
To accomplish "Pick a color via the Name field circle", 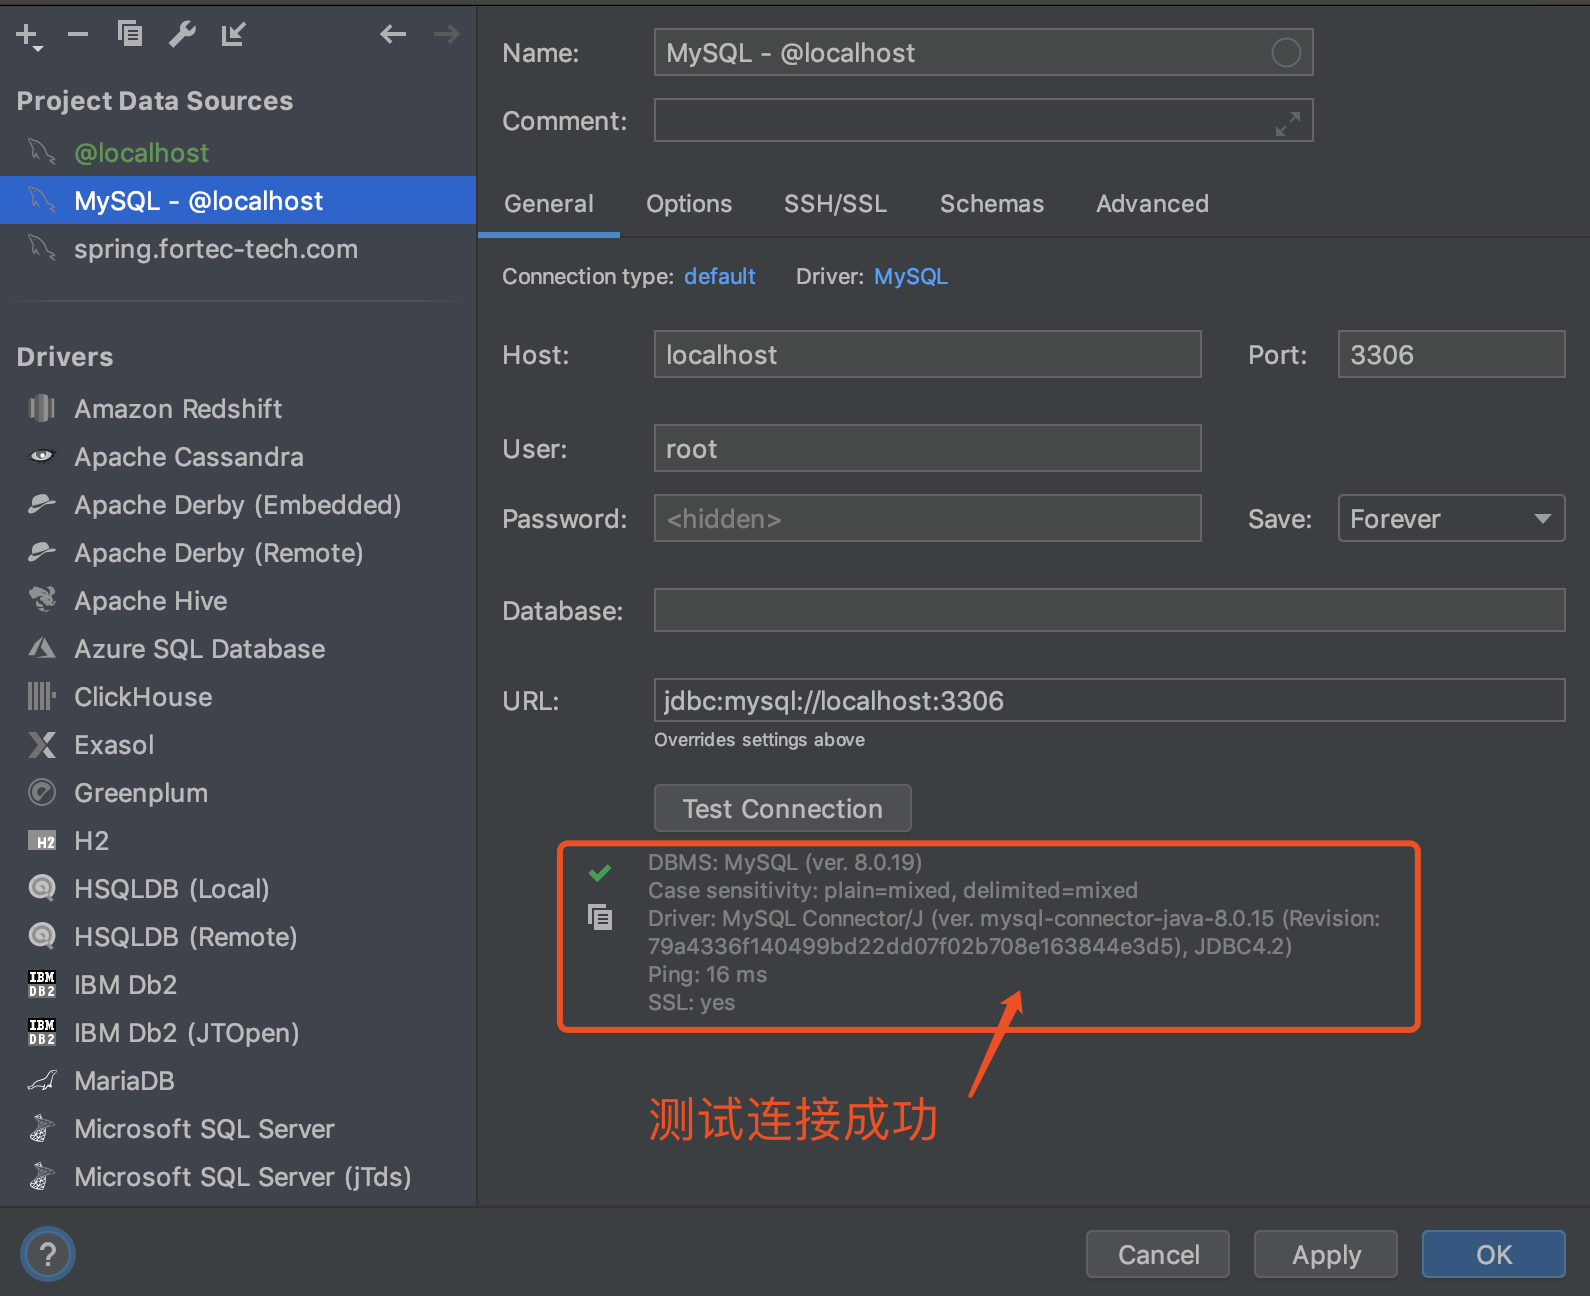I will [1286, 52].
